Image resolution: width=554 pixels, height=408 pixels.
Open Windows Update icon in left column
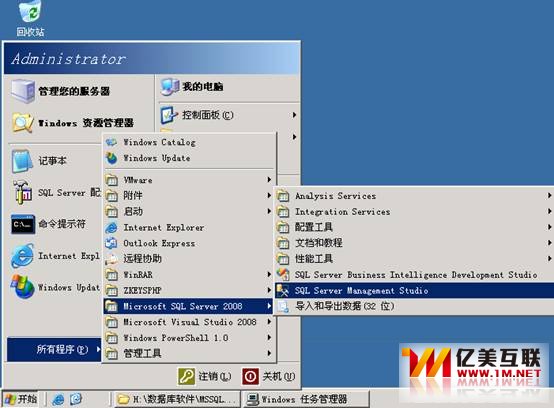(x=22, y=287)
